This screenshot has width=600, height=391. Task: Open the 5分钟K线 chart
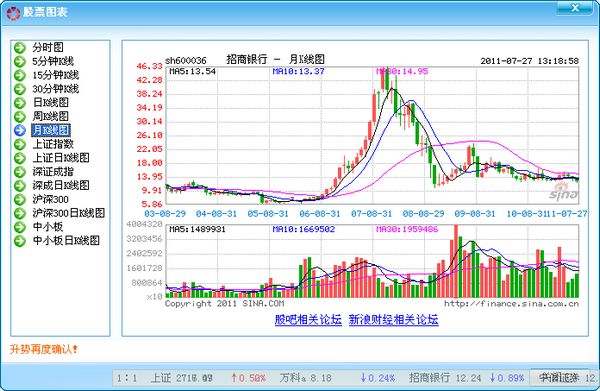(53, 61)
